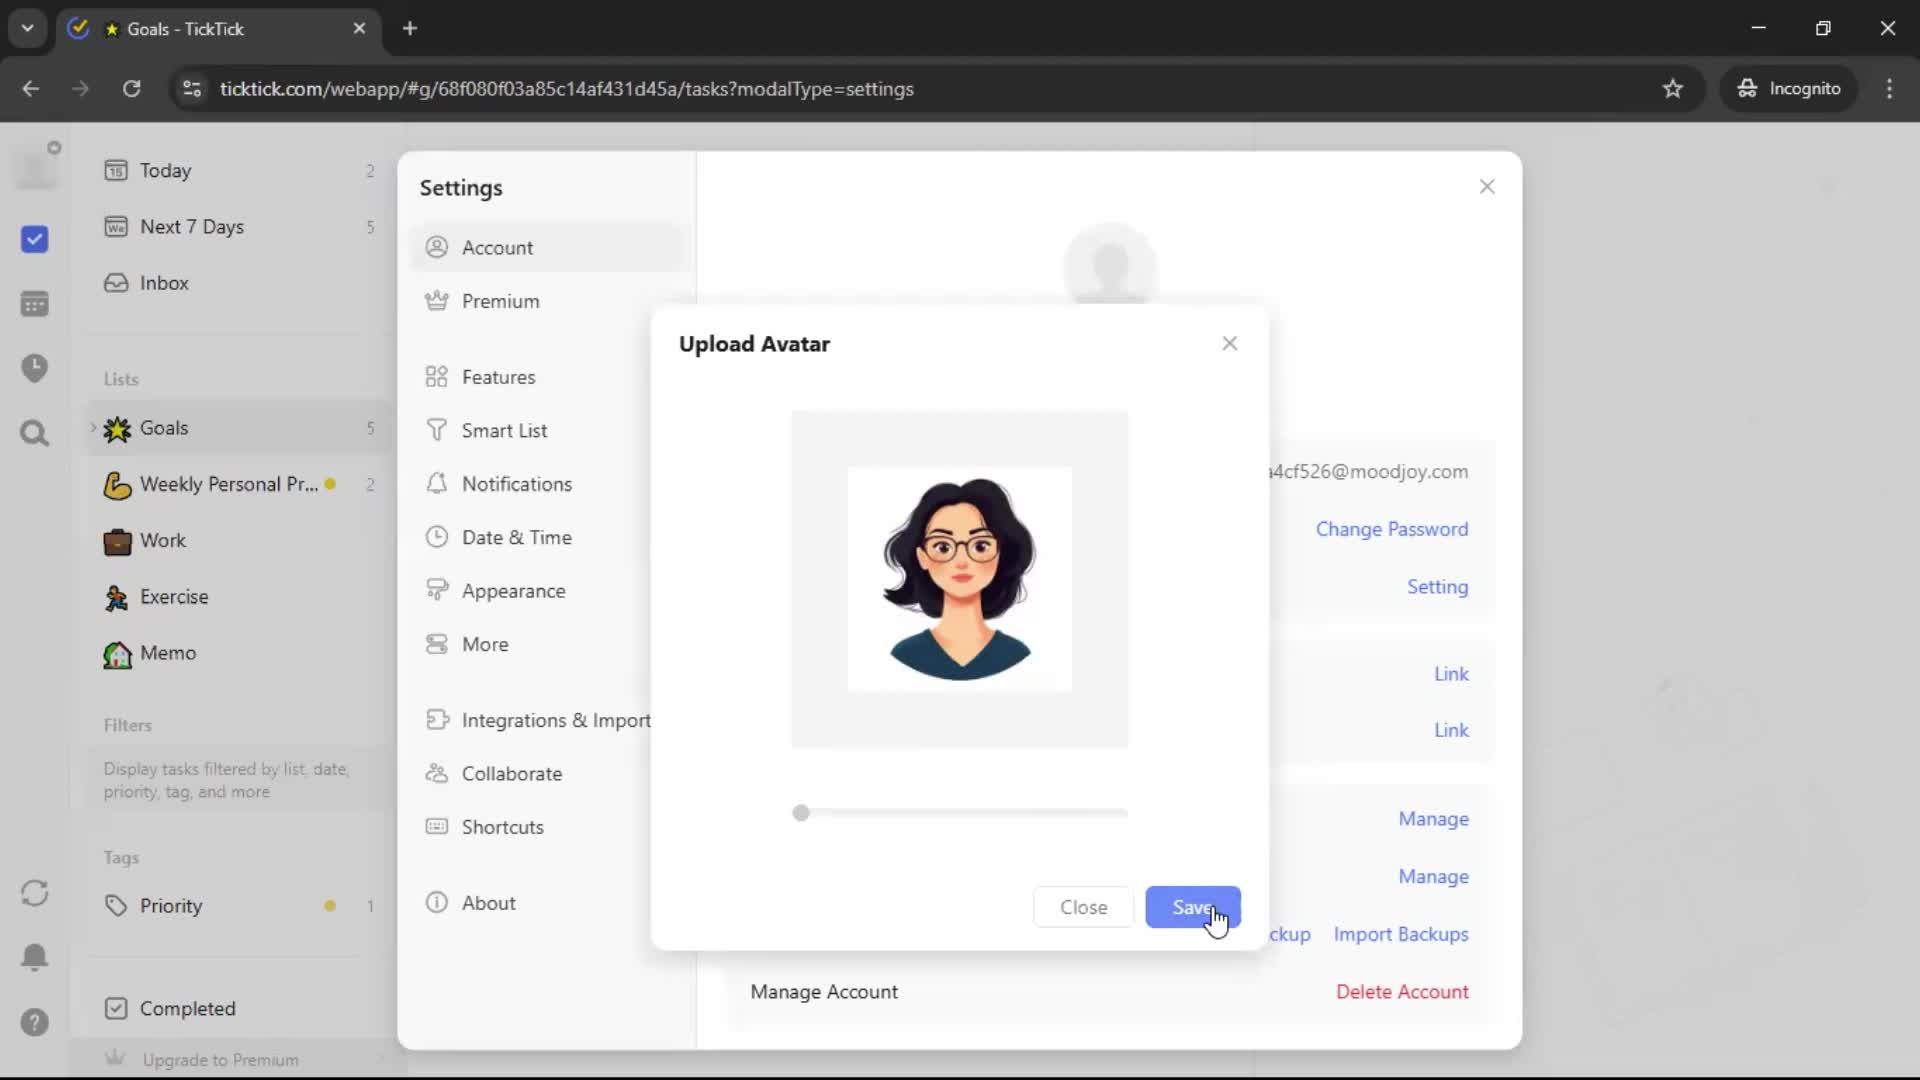Bookmark this page with star icon

1672,88
